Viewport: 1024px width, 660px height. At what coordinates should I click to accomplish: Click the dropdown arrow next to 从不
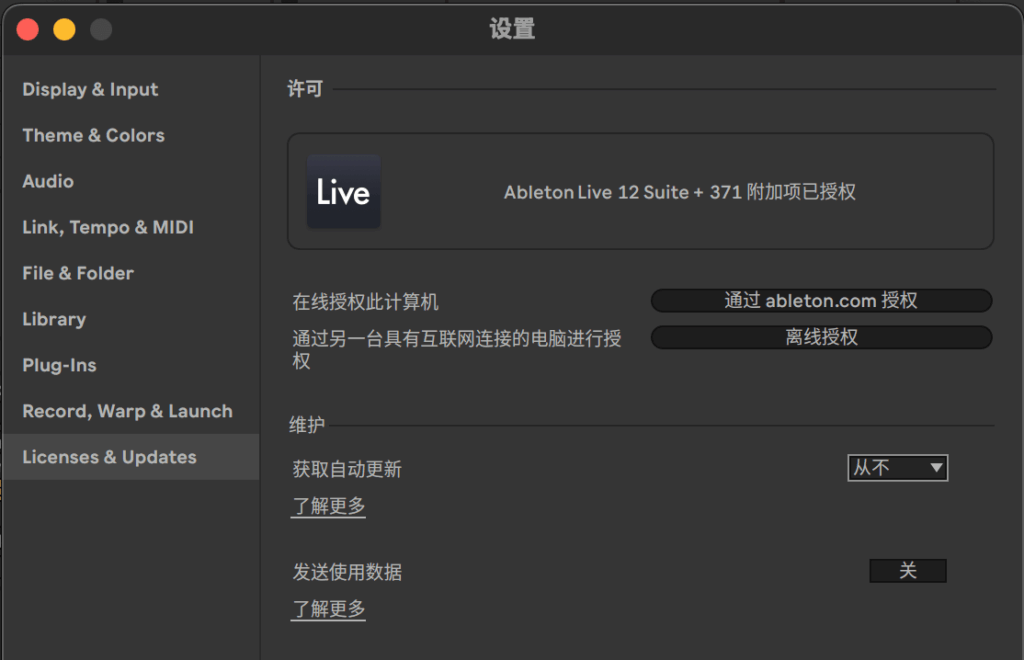point(936,467)
